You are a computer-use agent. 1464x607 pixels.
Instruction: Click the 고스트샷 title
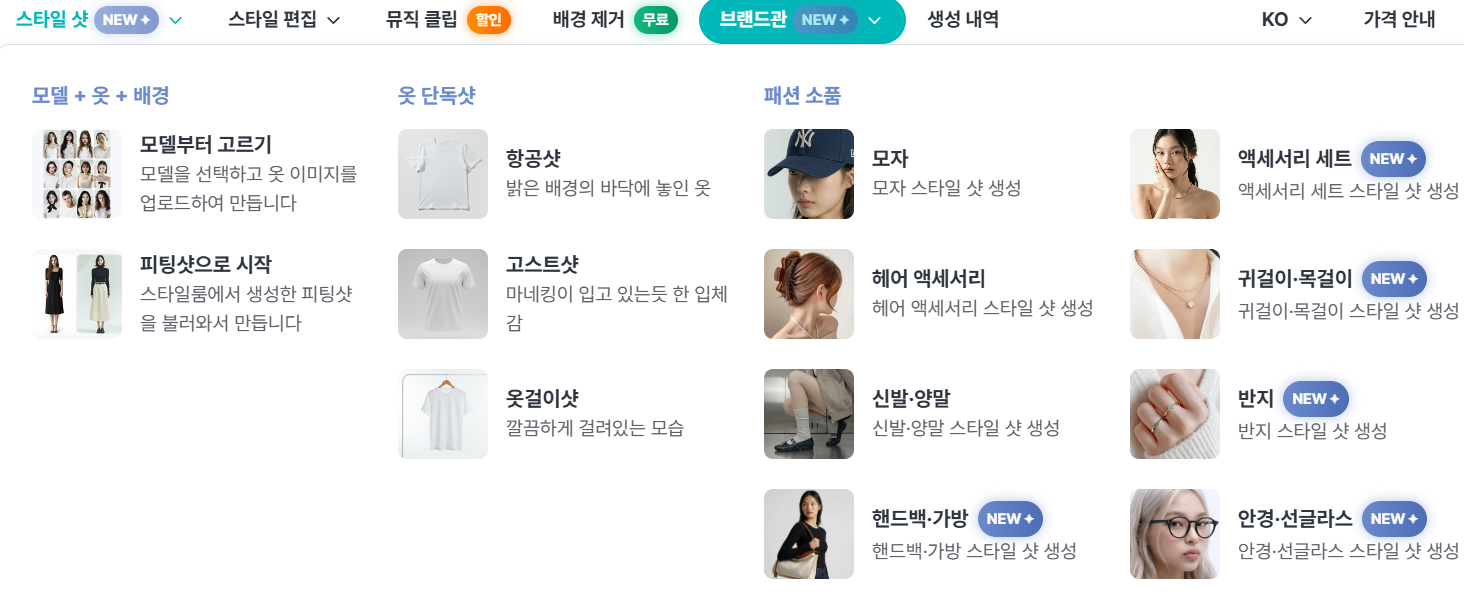coord(542,264)
